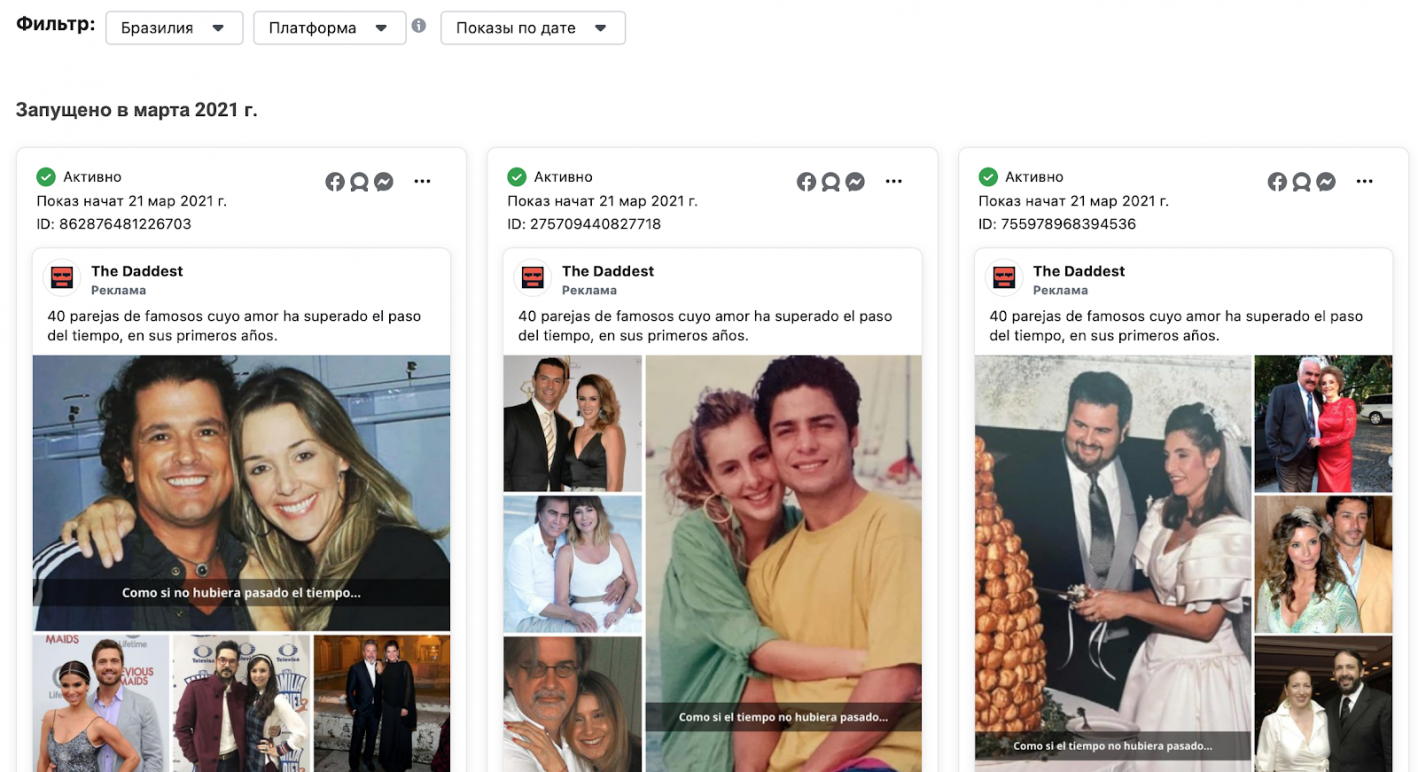The width and height of the screenshot is (1418, 772).
Task: Open large couple photo in ad 862876481226703
Action: 241,493
